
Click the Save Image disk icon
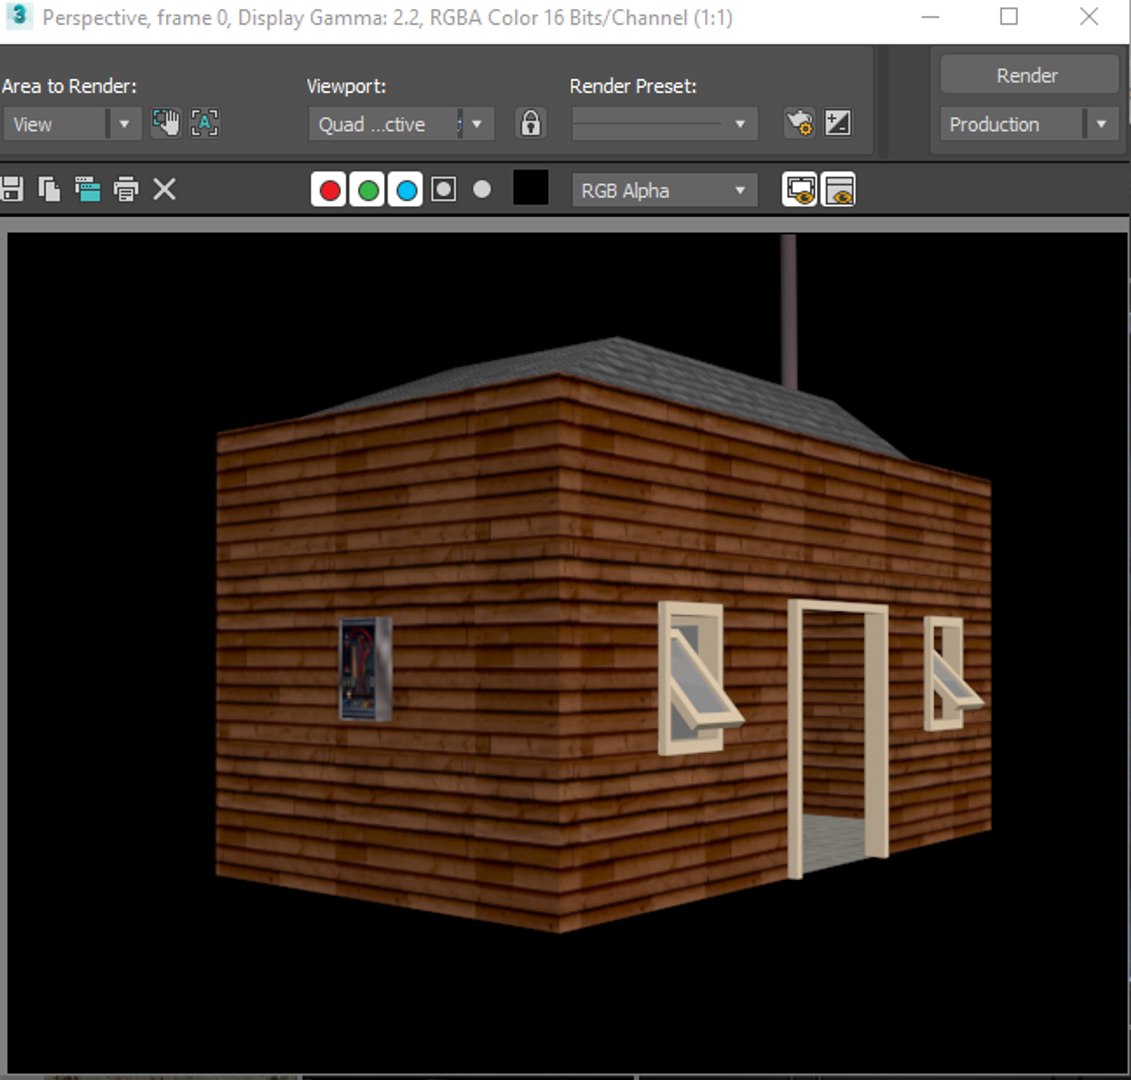(12, 190)
